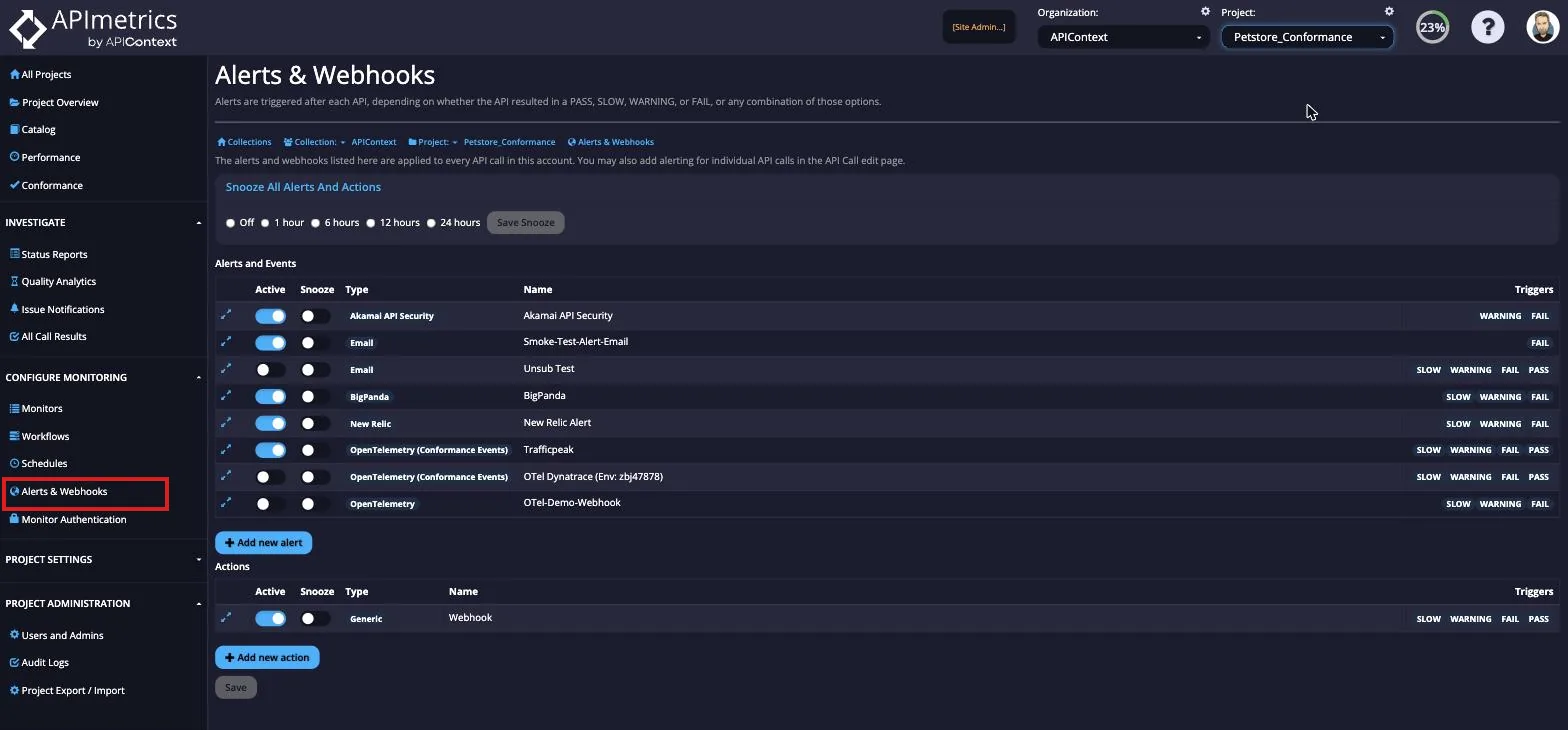Collapse the INVESTIGATE sidebar section
1568x730 pixels.
point(102,222)
